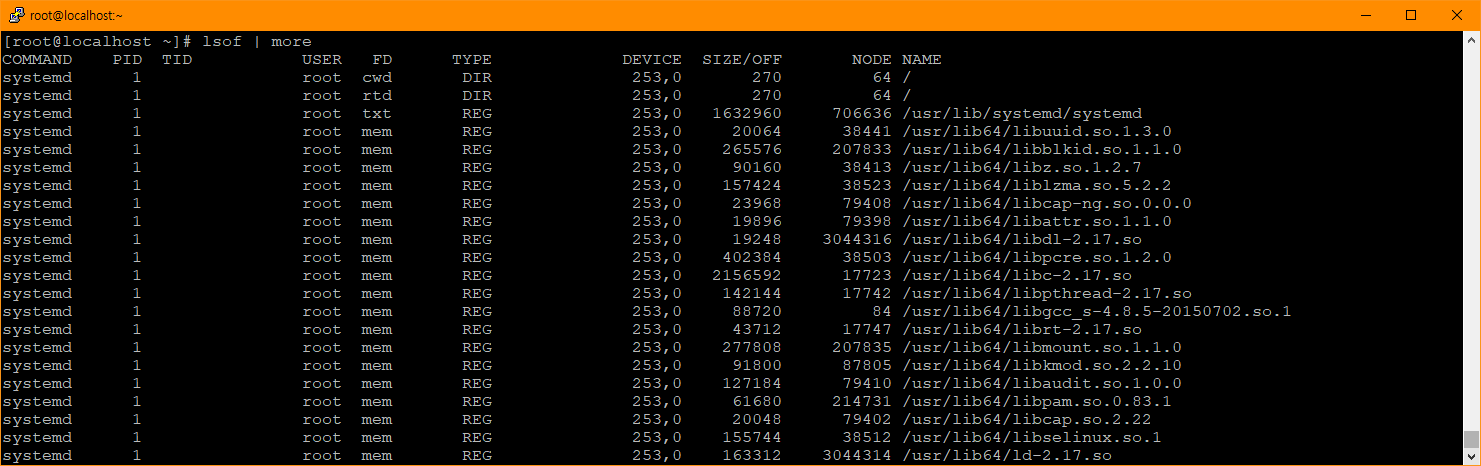Click path /usr/lib64/libuuid.so.1.3.0
This screenshot has width=1481, height=466.
1037,131
